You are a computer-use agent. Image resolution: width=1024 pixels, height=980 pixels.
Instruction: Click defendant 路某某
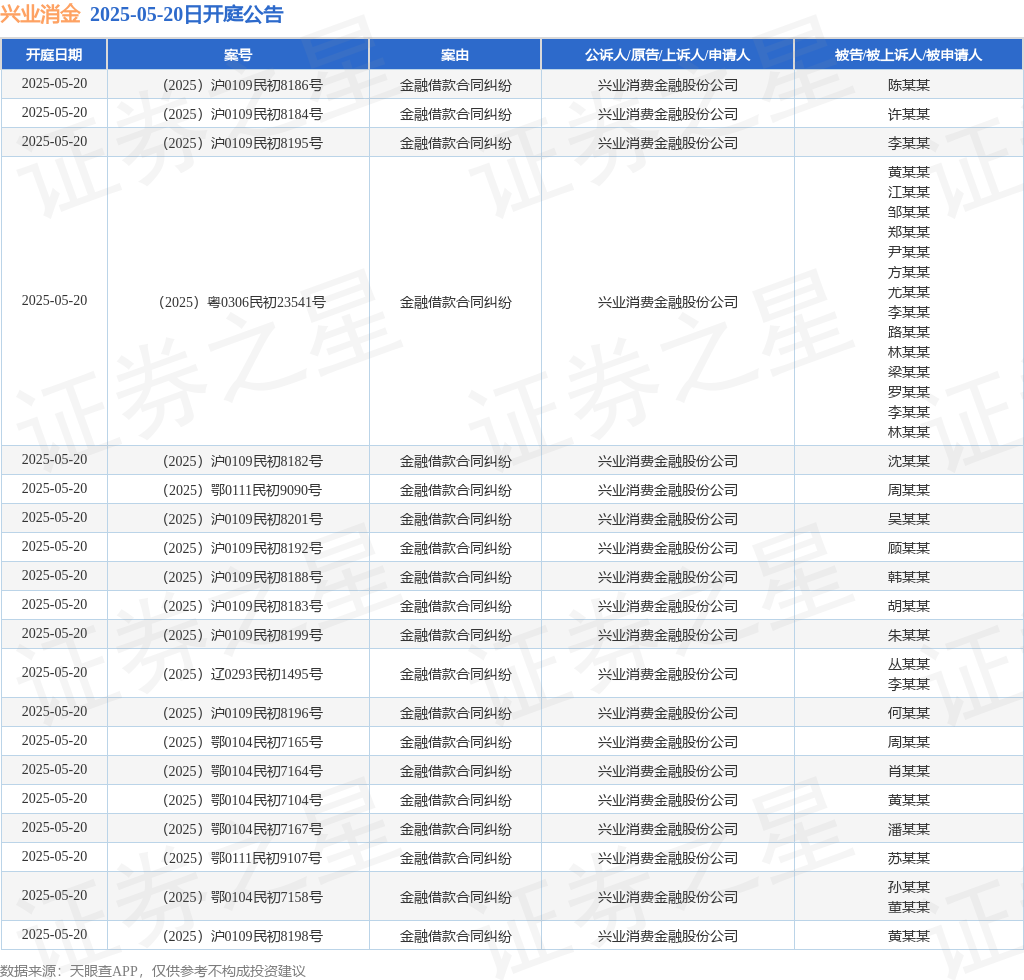coord(908,332)
